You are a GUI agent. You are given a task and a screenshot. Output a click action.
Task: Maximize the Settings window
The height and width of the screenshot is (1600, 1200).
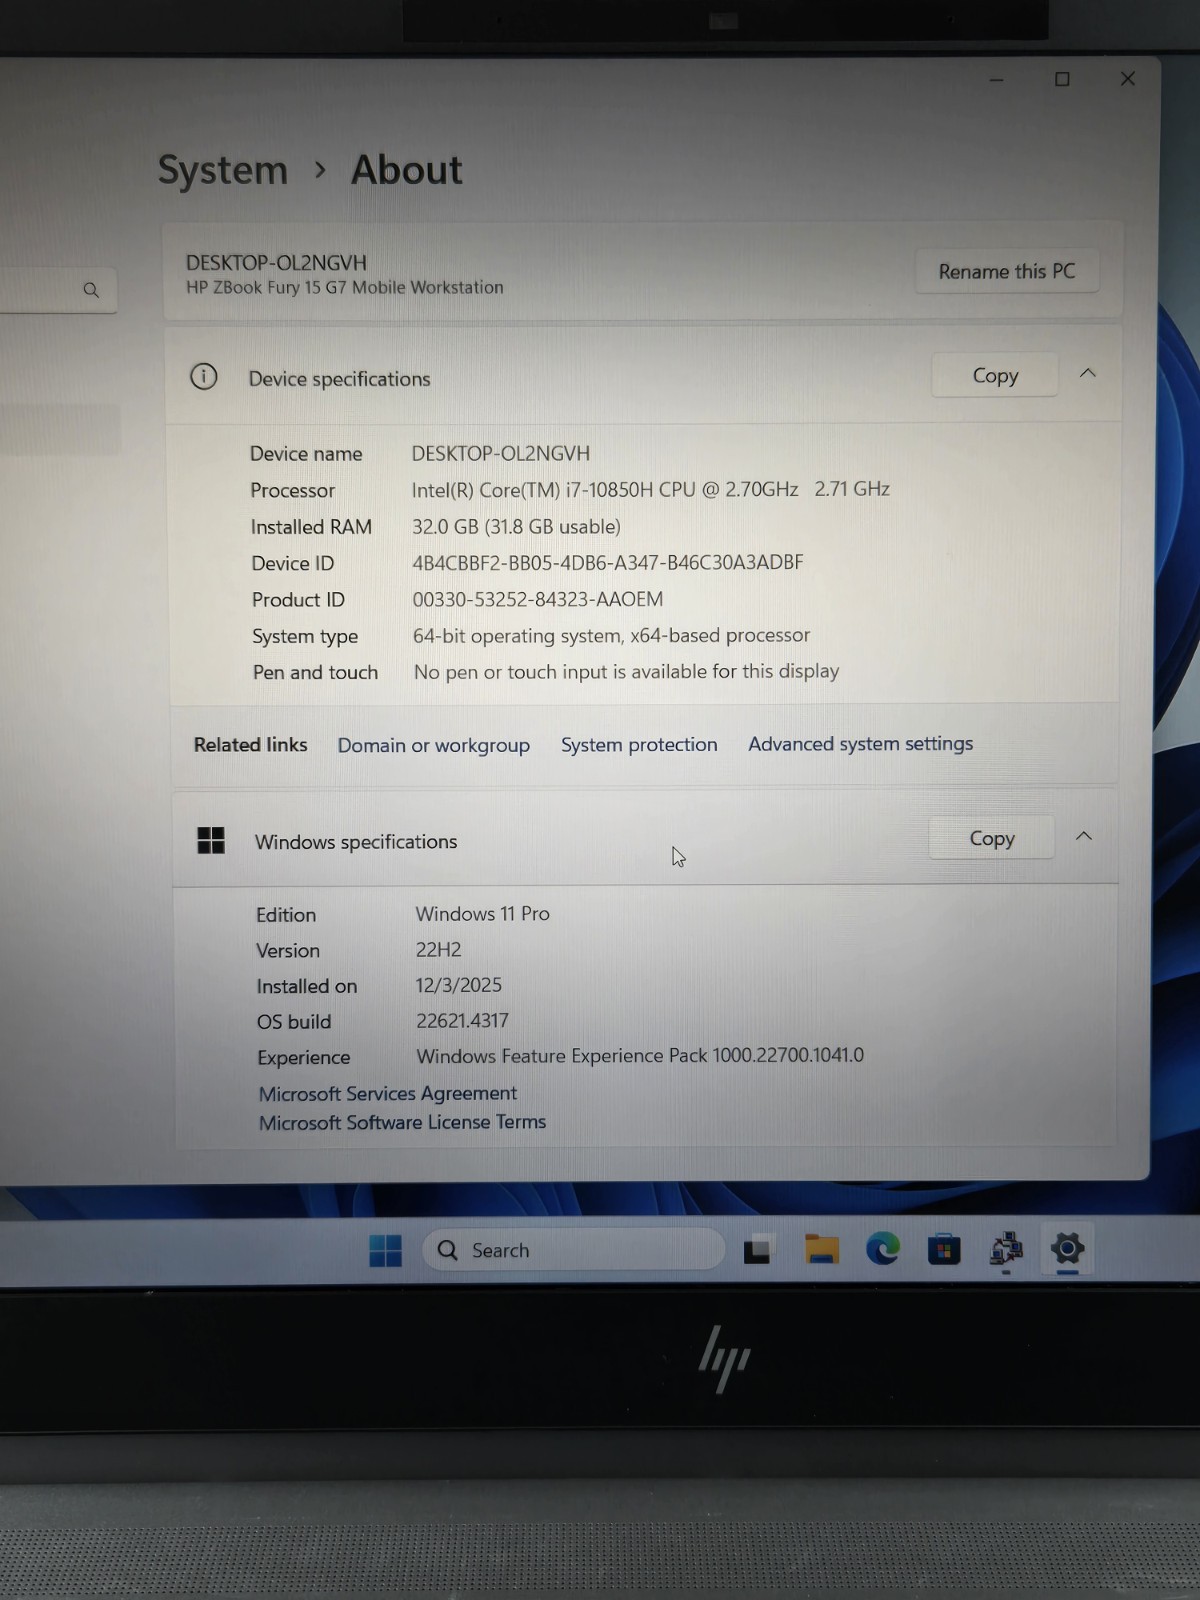coord(1062,79)
